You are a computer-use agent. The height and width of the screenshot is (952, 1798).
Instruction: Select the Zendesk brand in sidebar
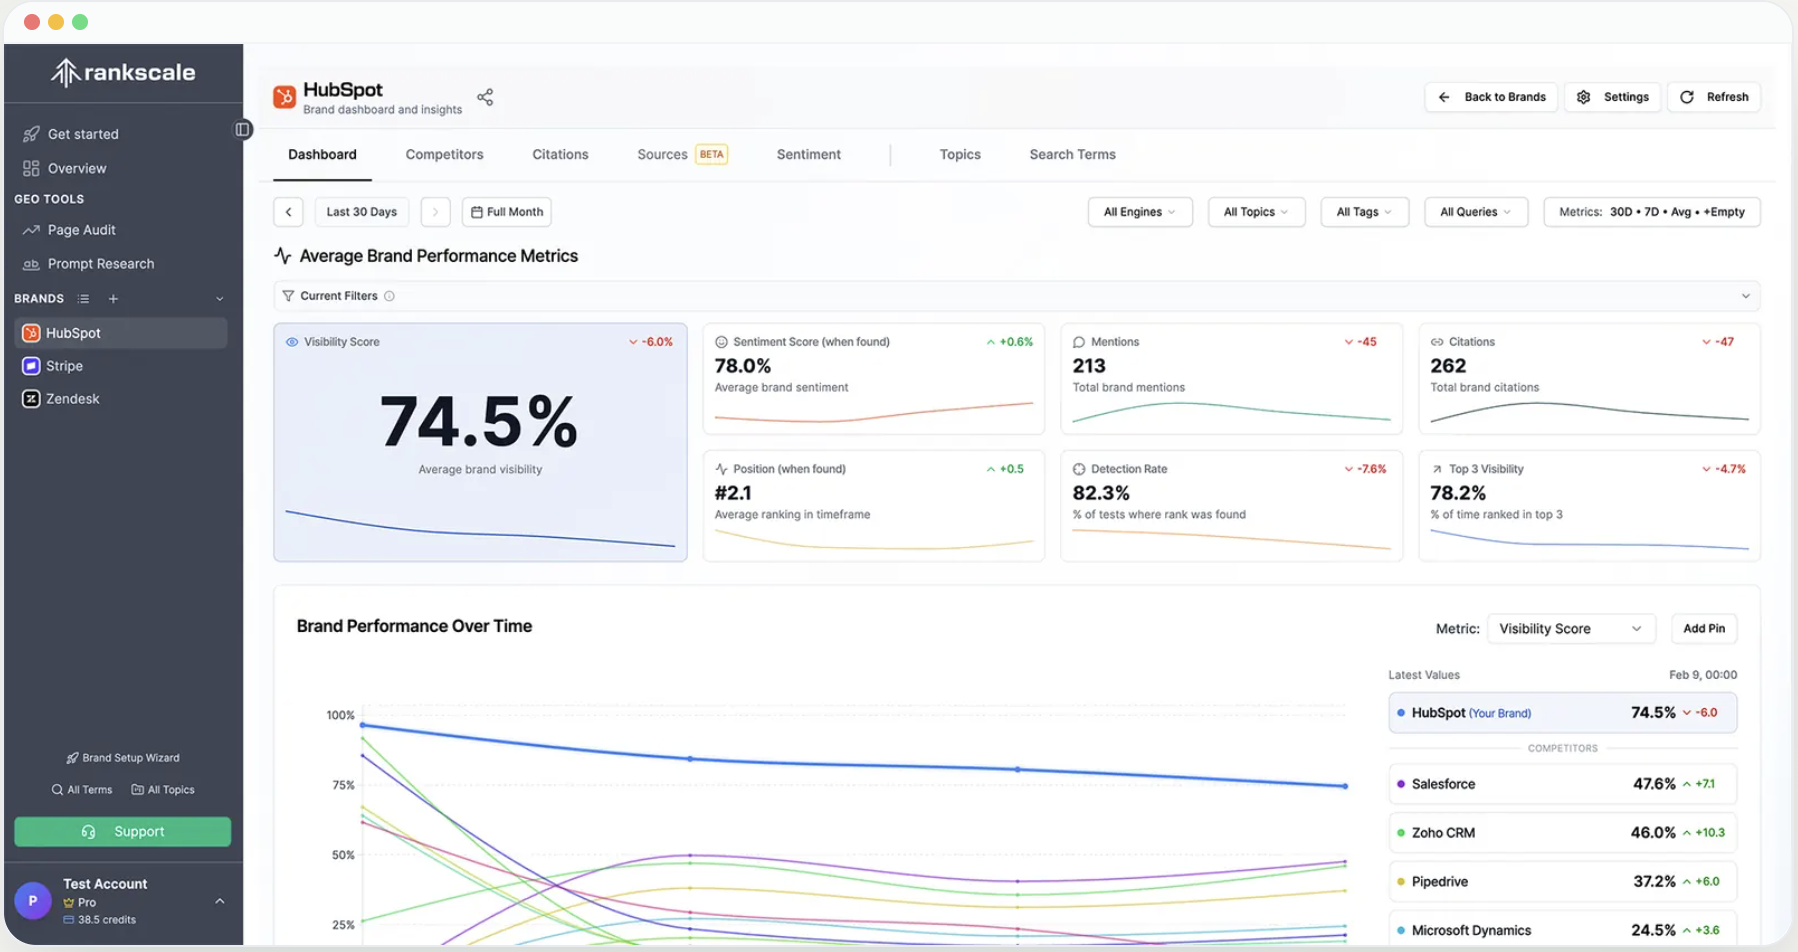pos(121,399)
